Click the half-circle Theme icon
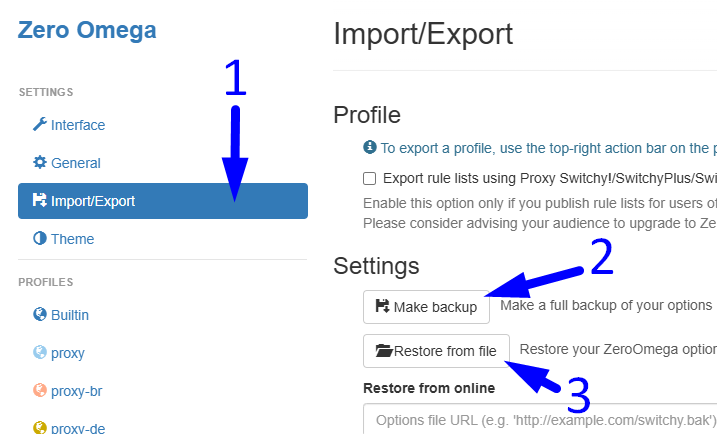The width and height of the screenshot is (717, 434). click(x=40, y=238)
